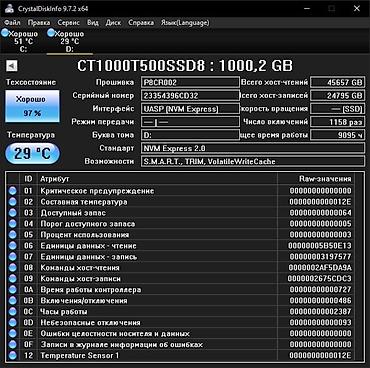Click power-on hours value 9095 ч
370x368 pixels.
[337, 135]
